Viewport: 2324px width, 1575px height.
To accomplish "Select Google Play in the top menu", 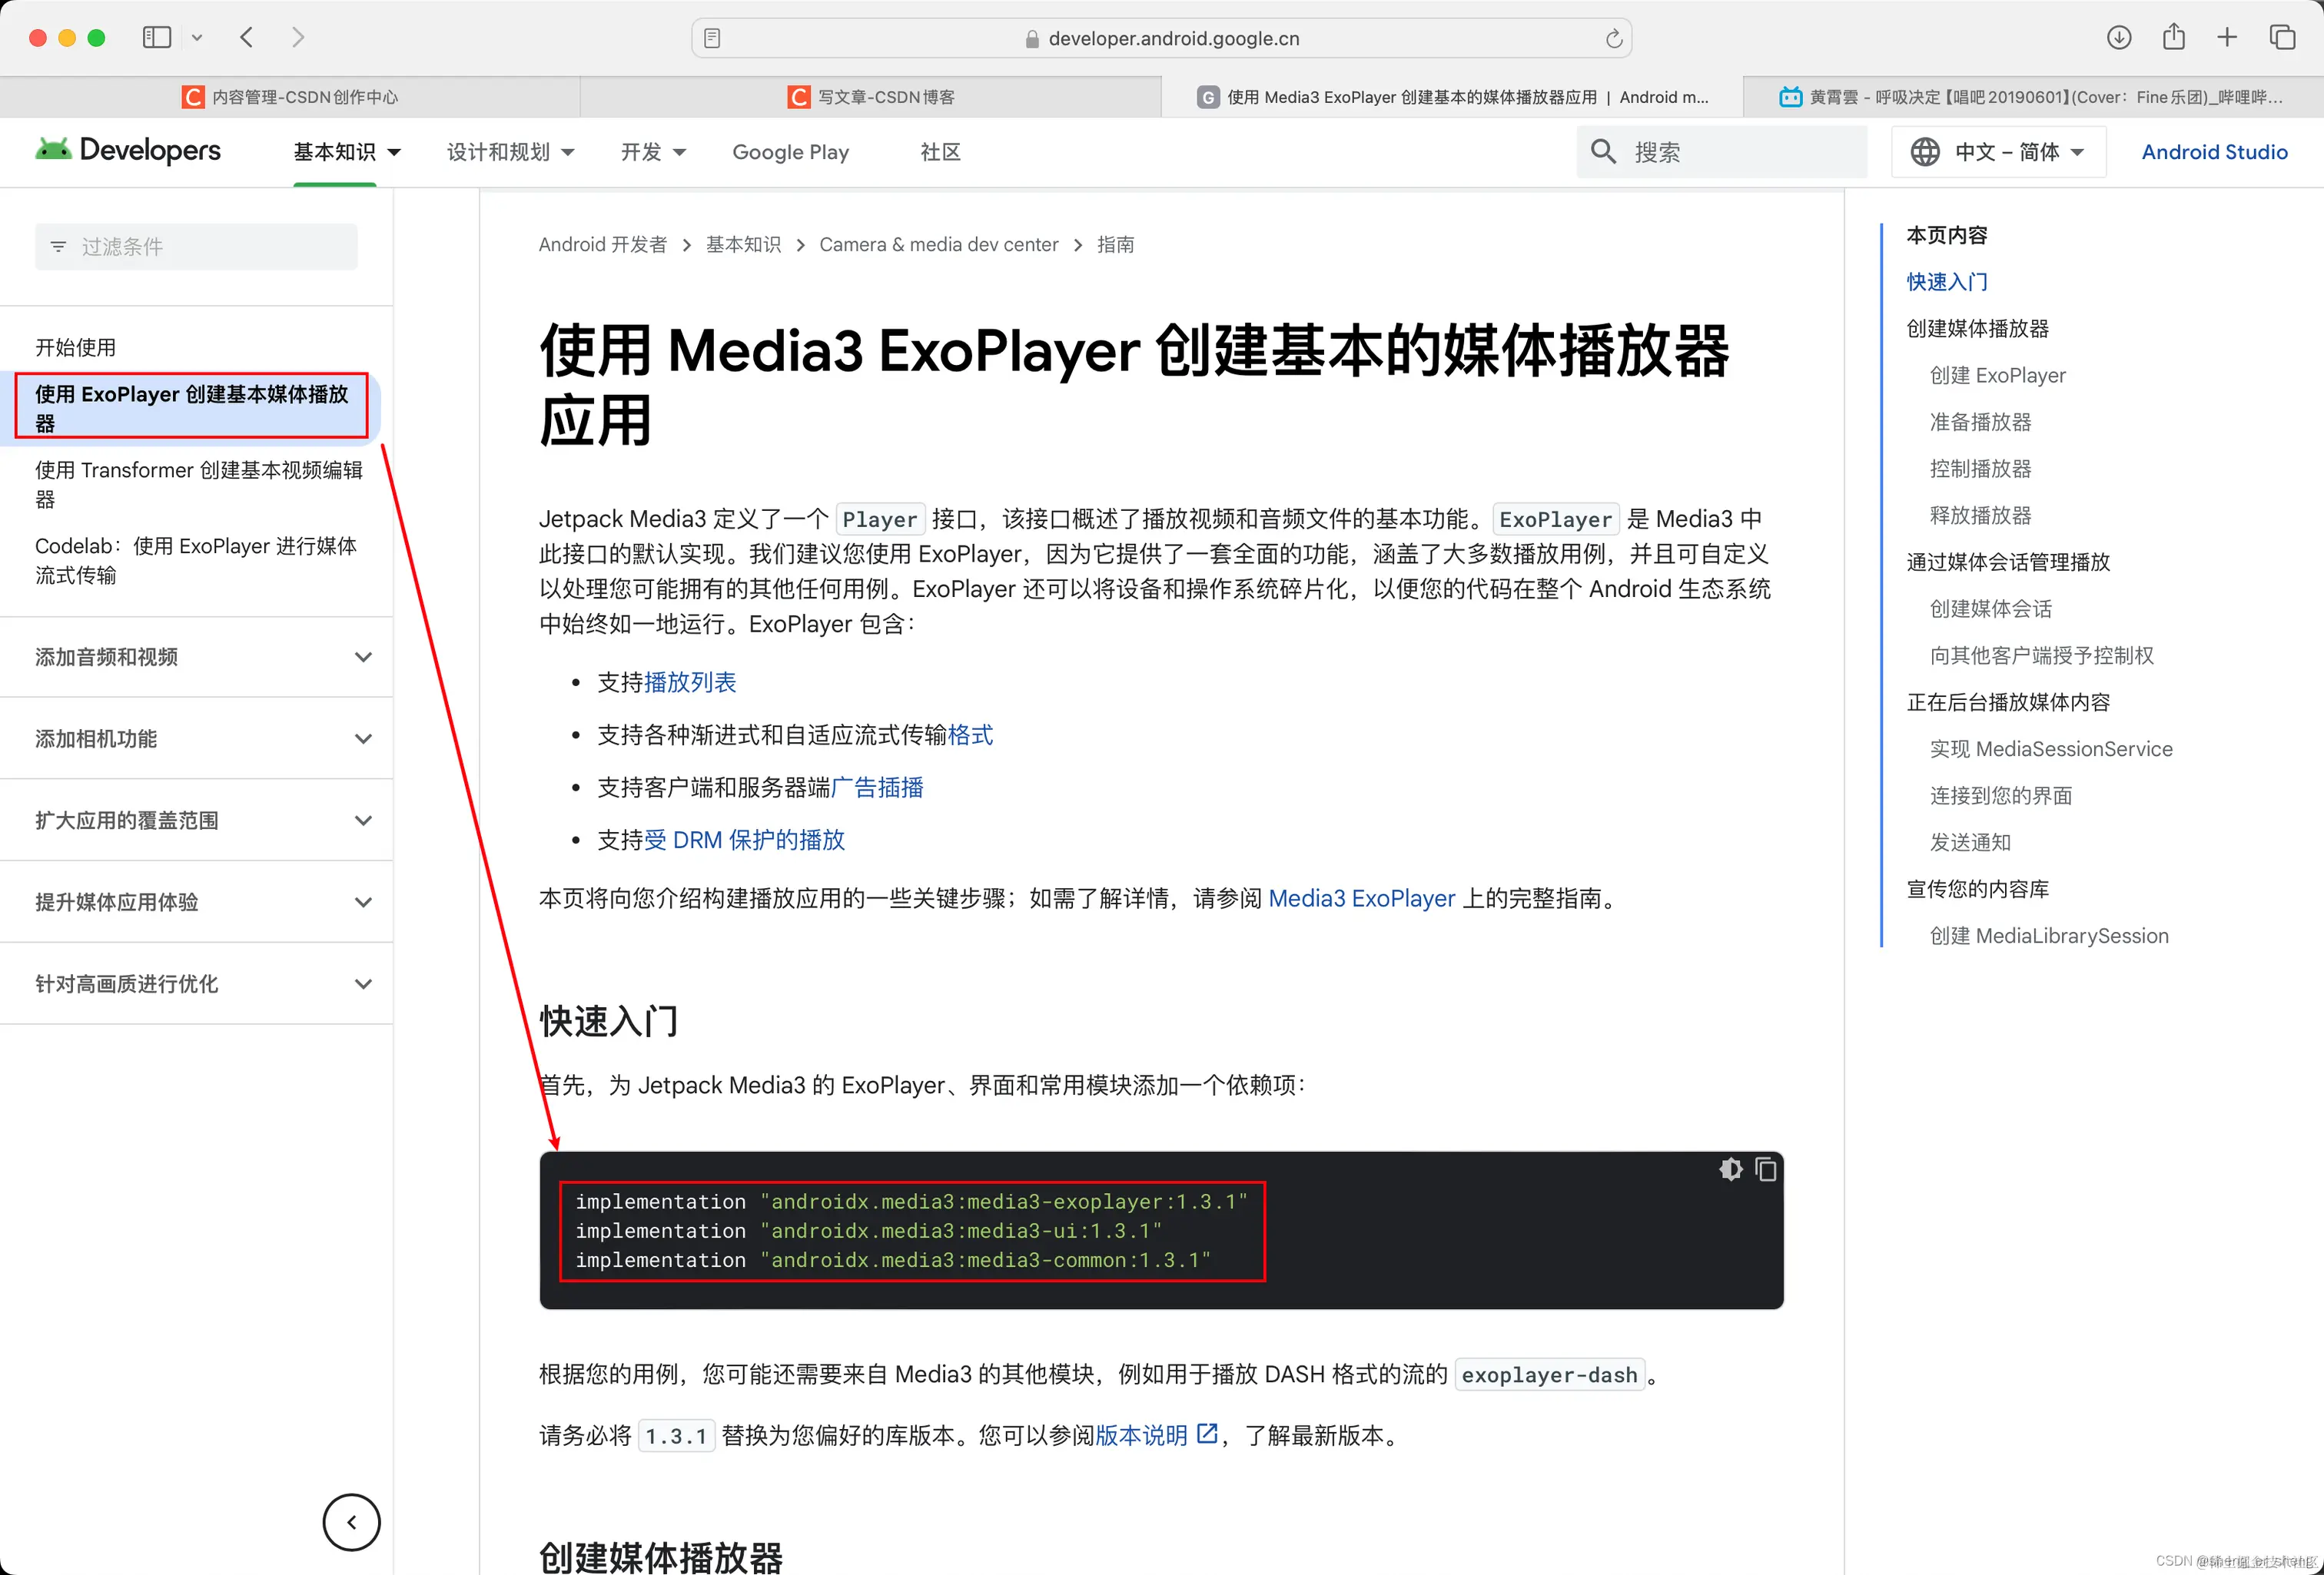I will (x=790, y=151).
